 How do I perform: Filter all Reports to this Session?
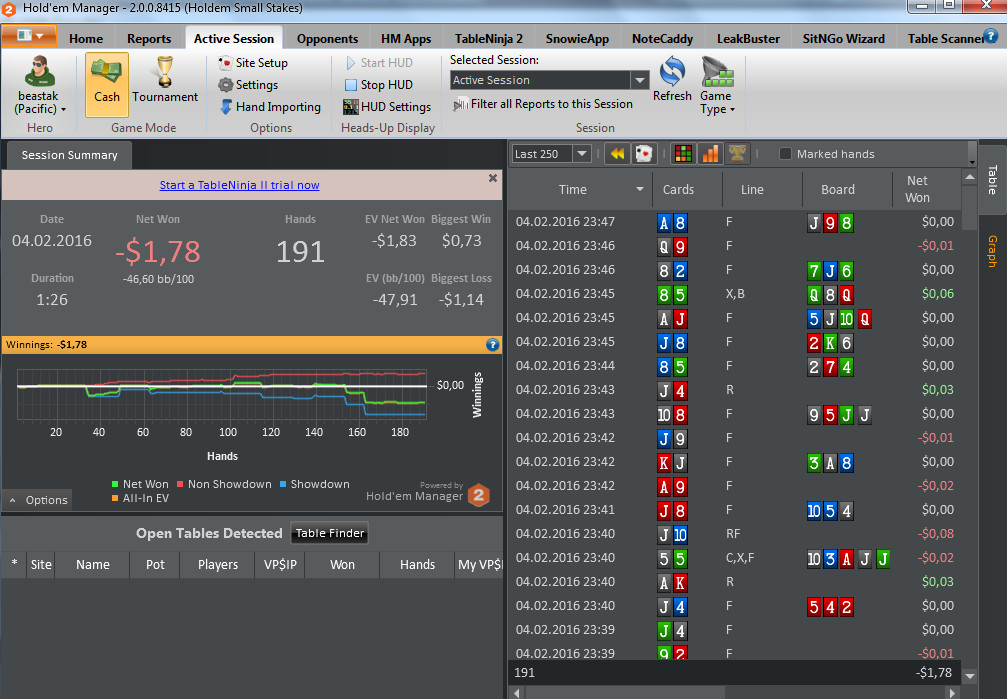(543, 104)
